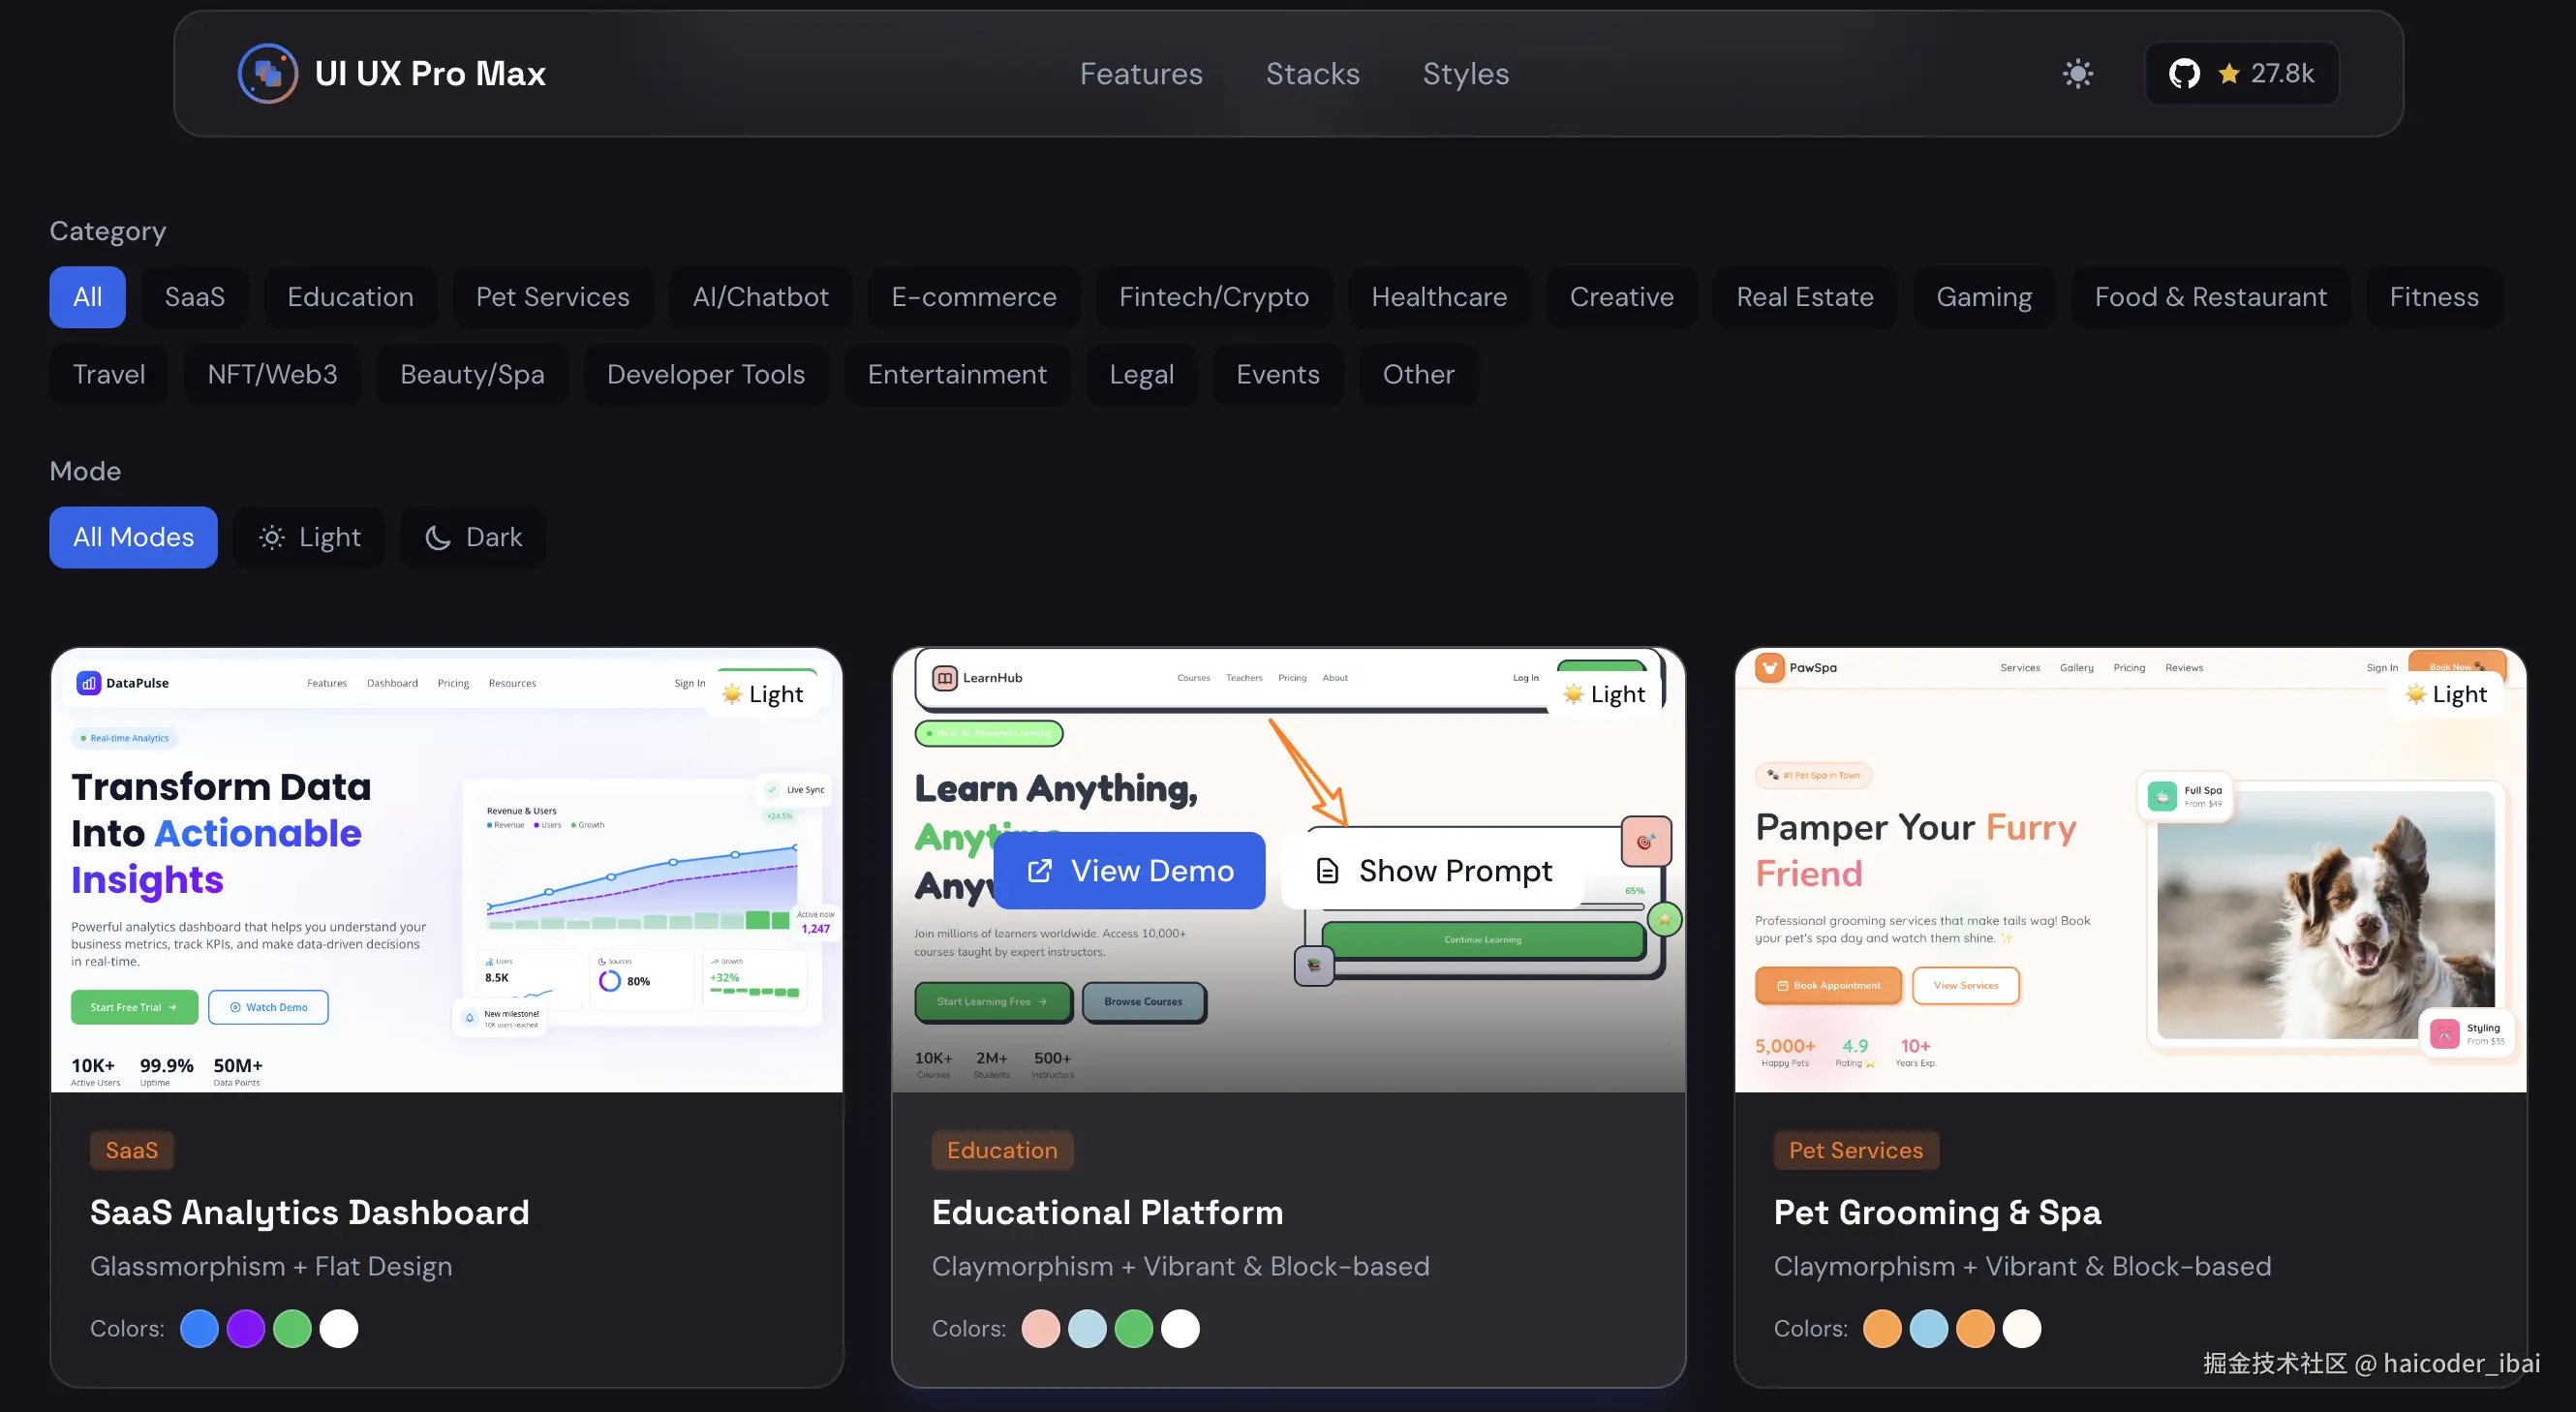
Task: Toggle the Pet Services category chip
Action: point(552,297)
